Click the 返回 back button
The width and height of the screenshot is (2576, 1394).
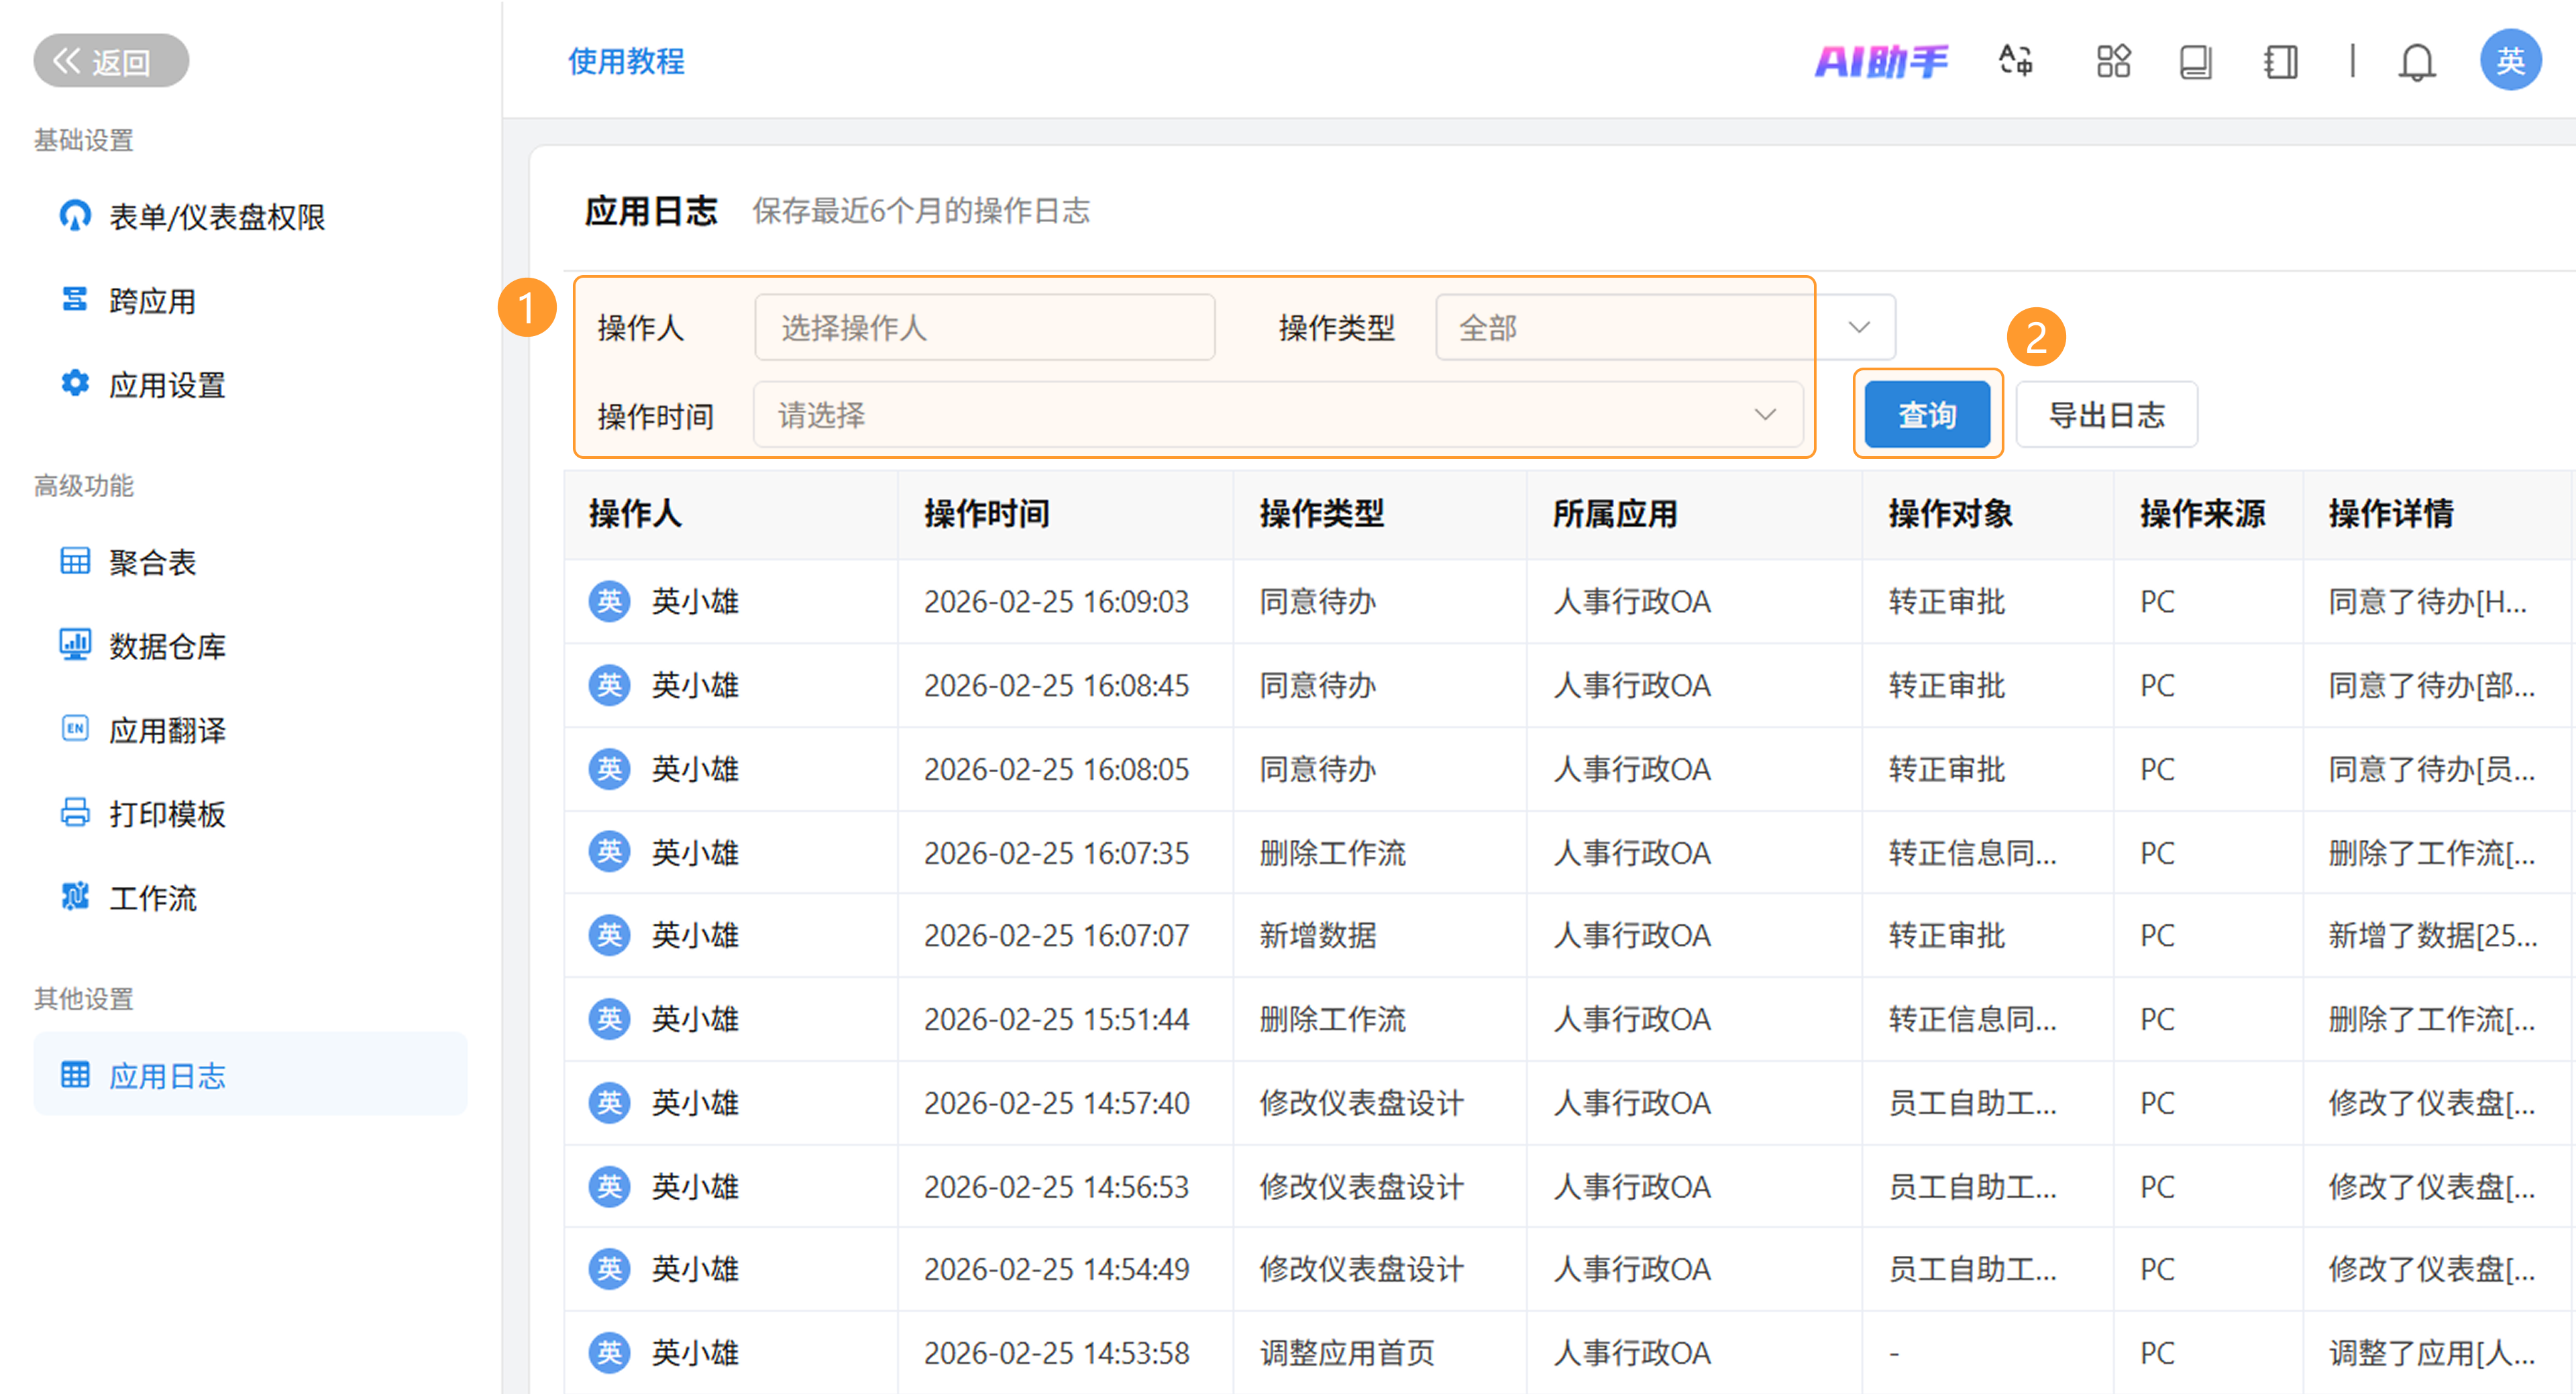[x=111, y=61]
